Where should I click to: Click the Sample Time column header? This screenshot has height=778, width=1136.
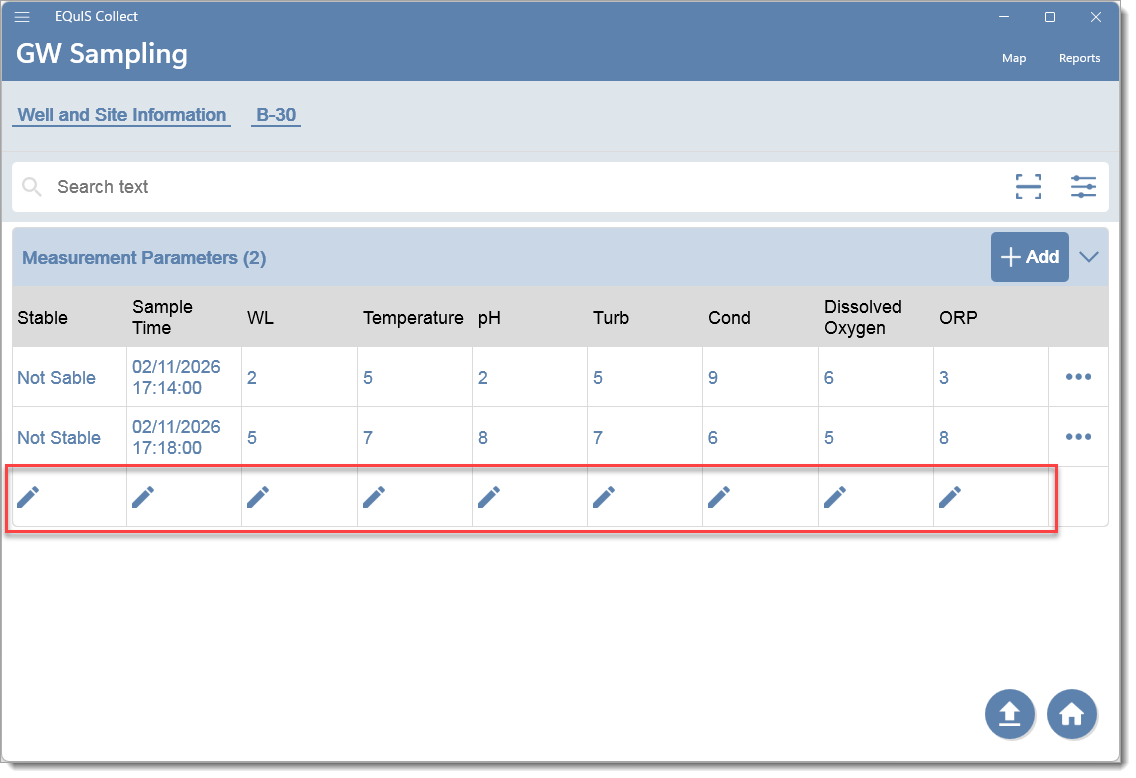(x=162, y=317)
